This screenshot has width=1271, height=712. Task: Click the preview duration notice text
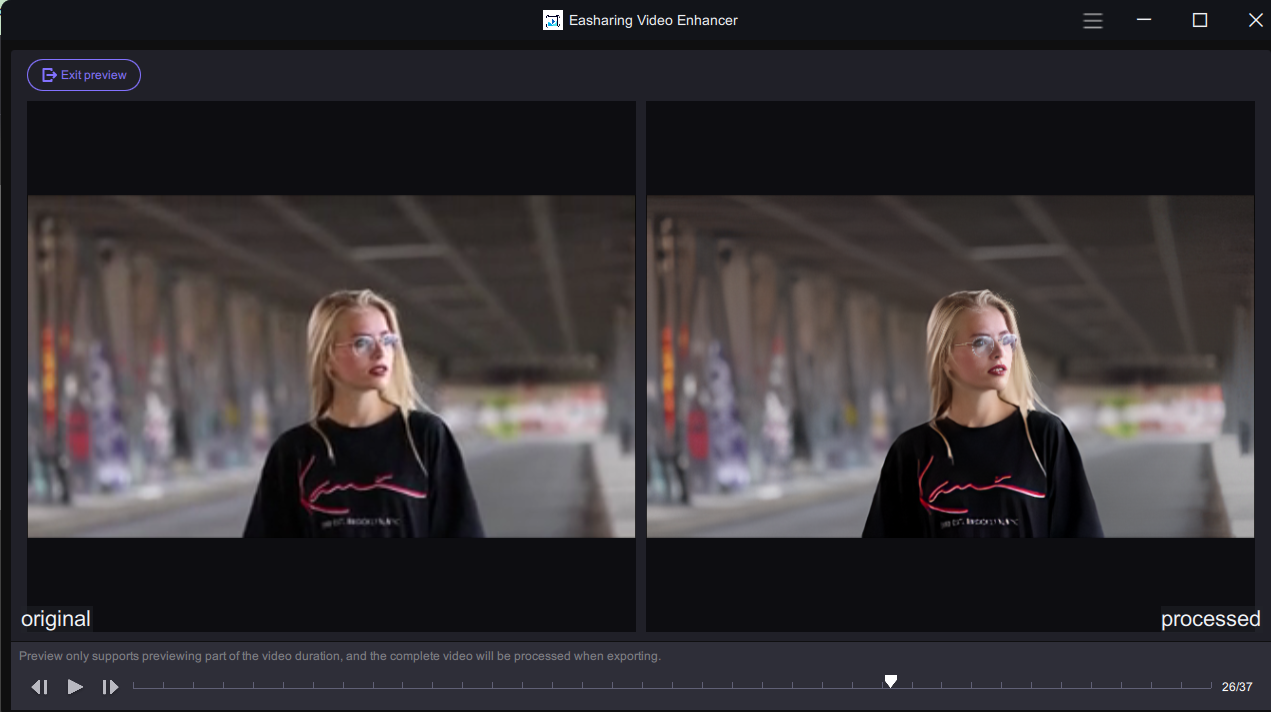[x=340, y=656]
